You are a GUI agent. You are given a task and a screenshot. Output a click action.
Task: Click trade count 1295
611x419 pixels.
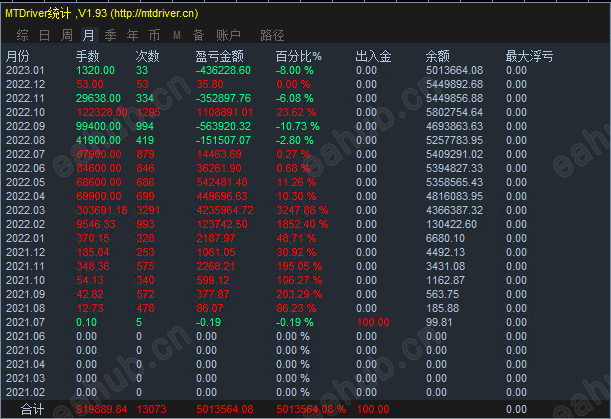148,113
